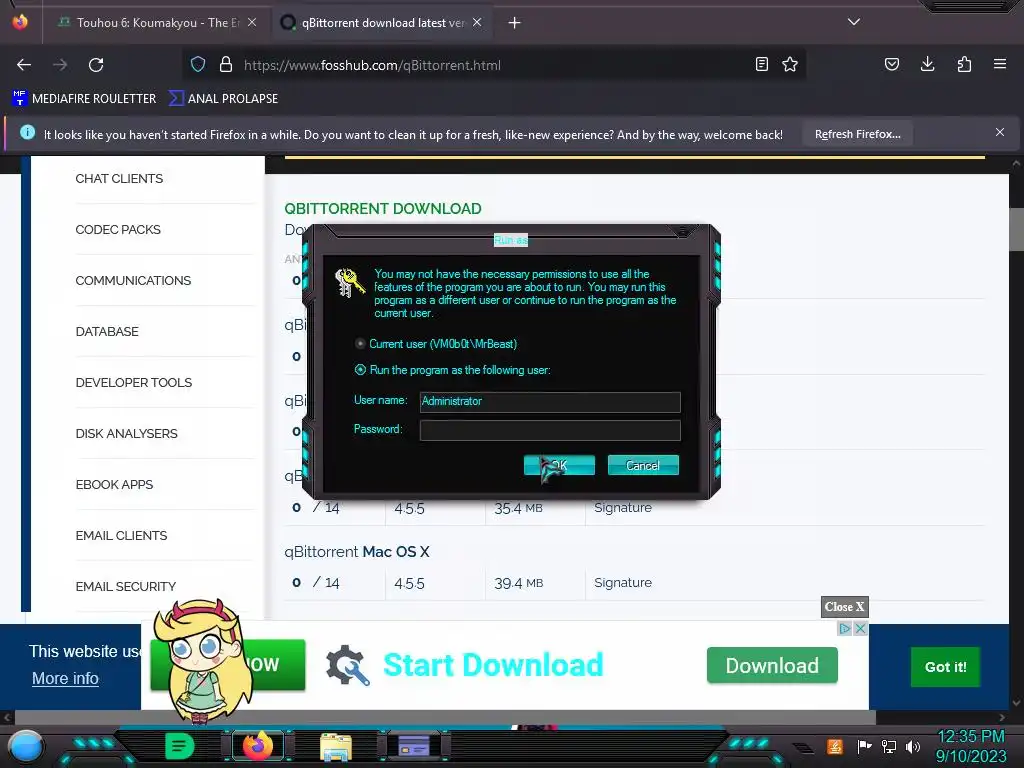Open the Firefox hamburger application menu

point(1000,64)
